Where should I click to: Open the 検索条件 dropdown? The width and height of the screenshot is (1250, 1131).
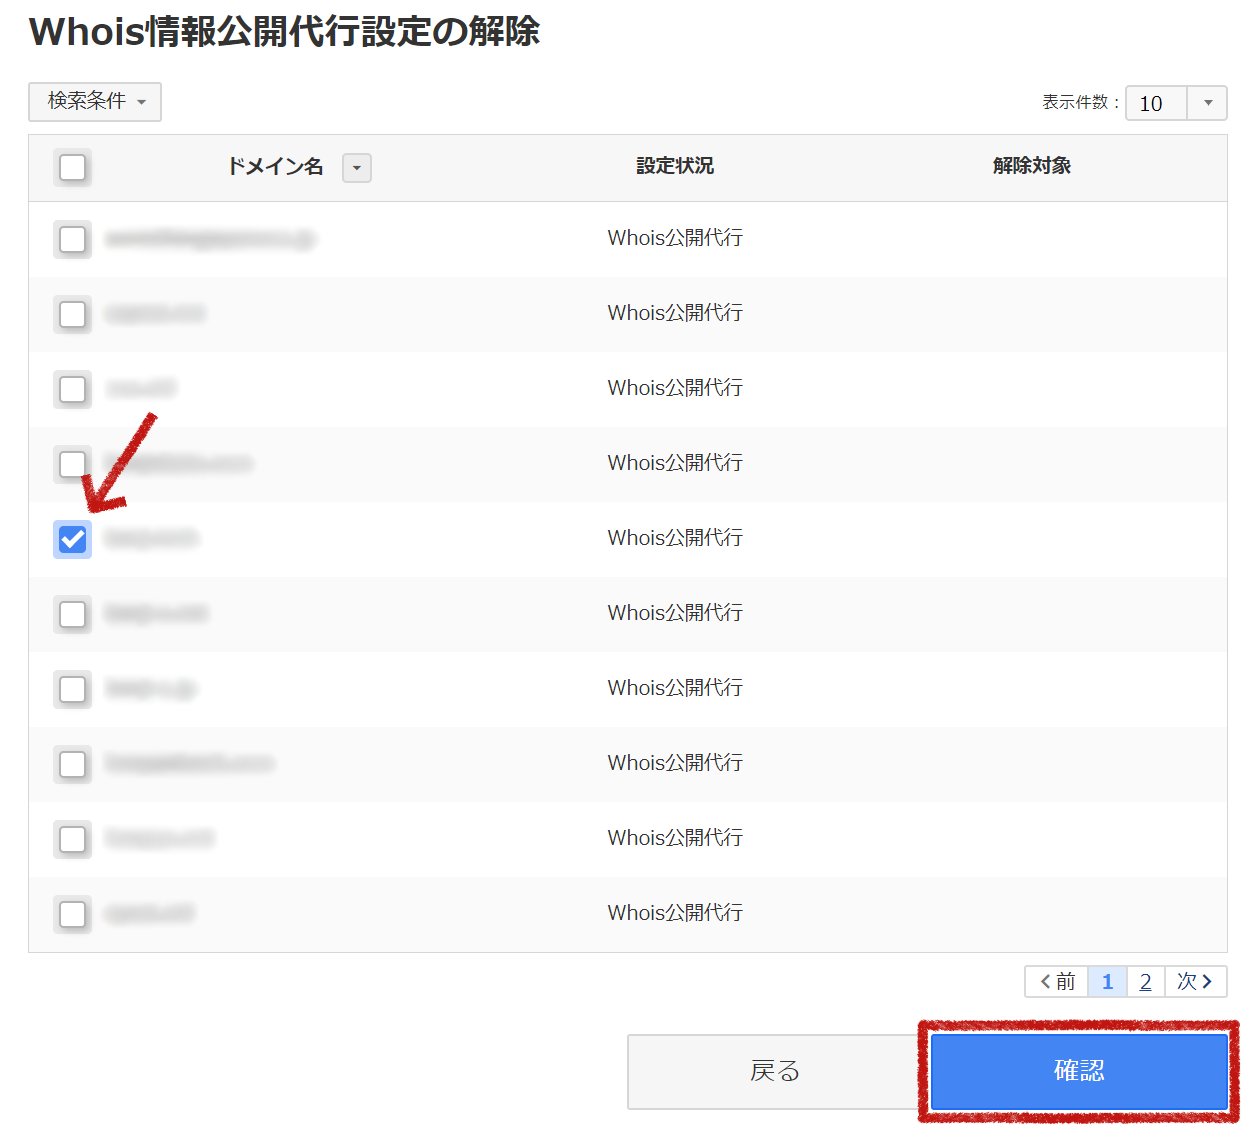(x=95, y=102)
